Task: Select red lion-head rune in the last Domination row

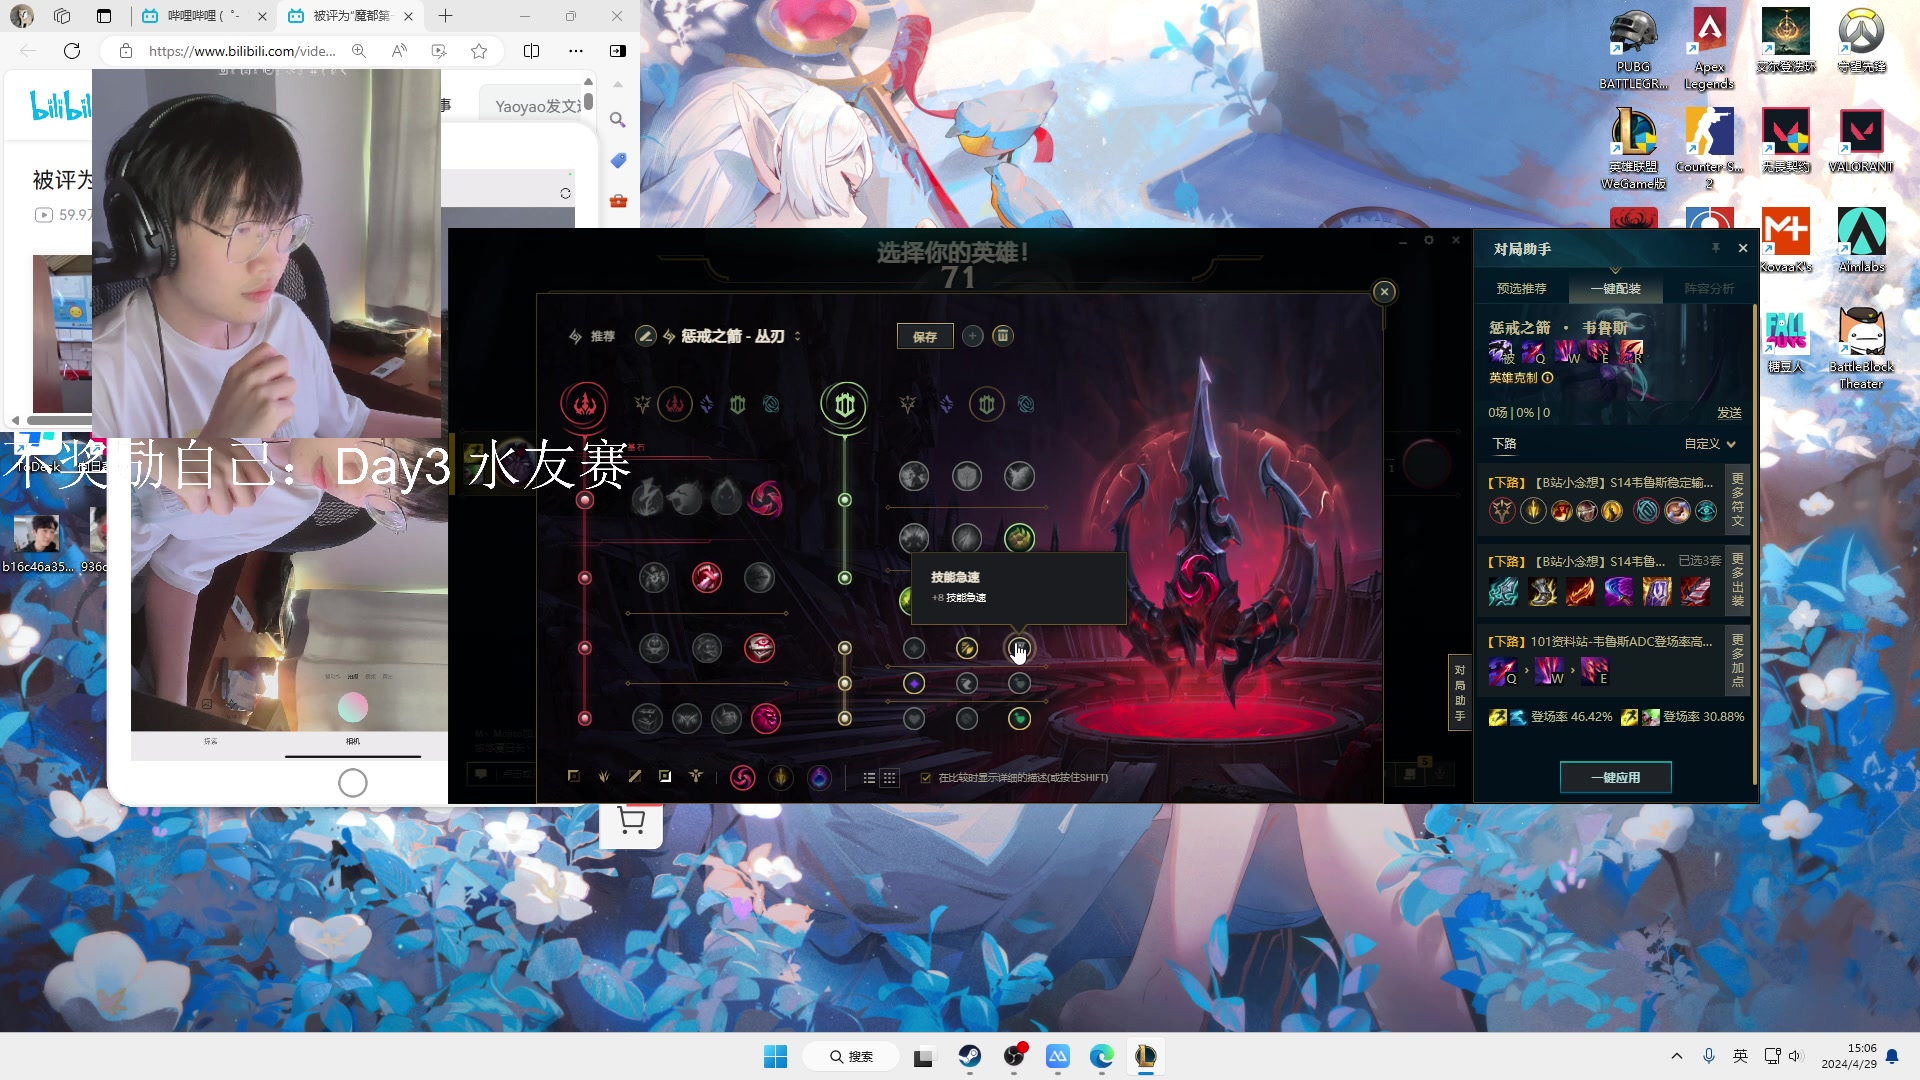Action: coord(765,718)
